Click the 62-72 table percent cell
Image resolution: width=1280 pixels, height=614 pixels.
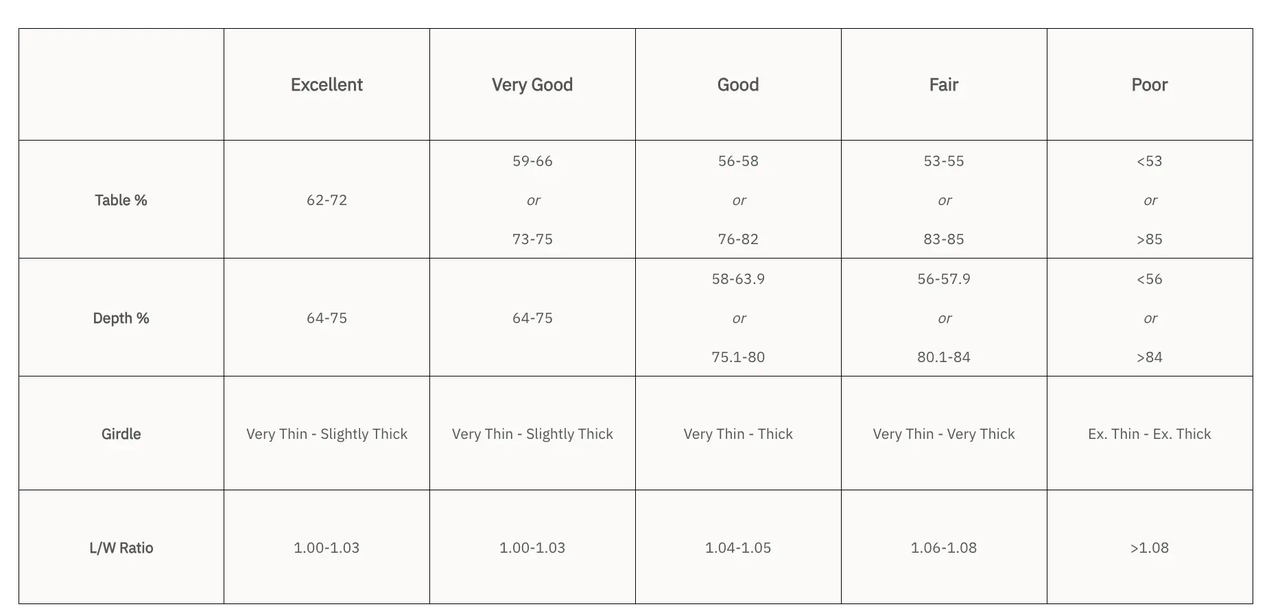click(x=327, y=200)
